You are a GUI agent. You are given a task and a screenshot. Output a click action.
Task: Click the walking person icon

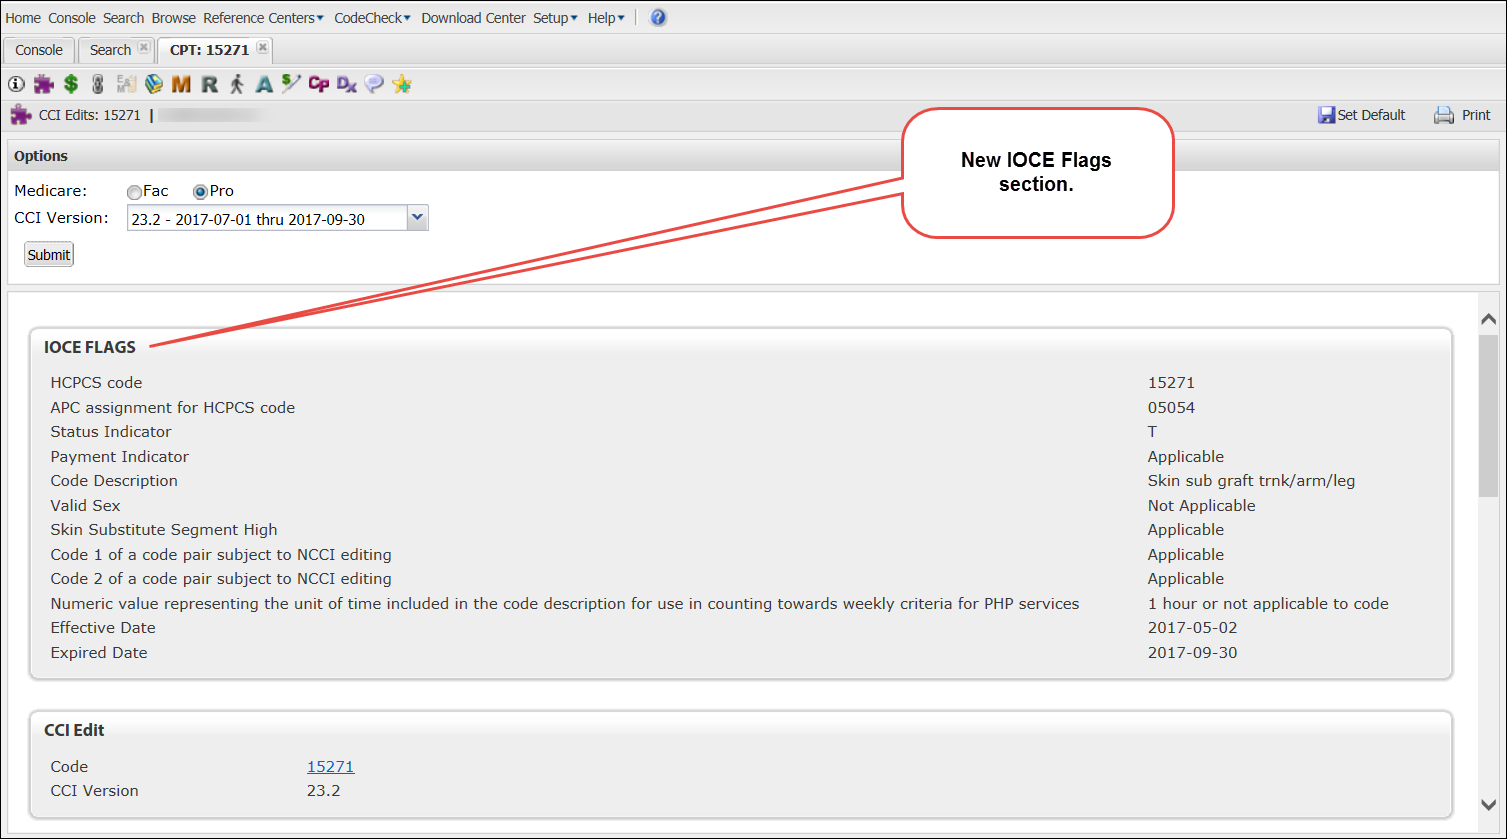pyautogui.click(x=237, y=84)
